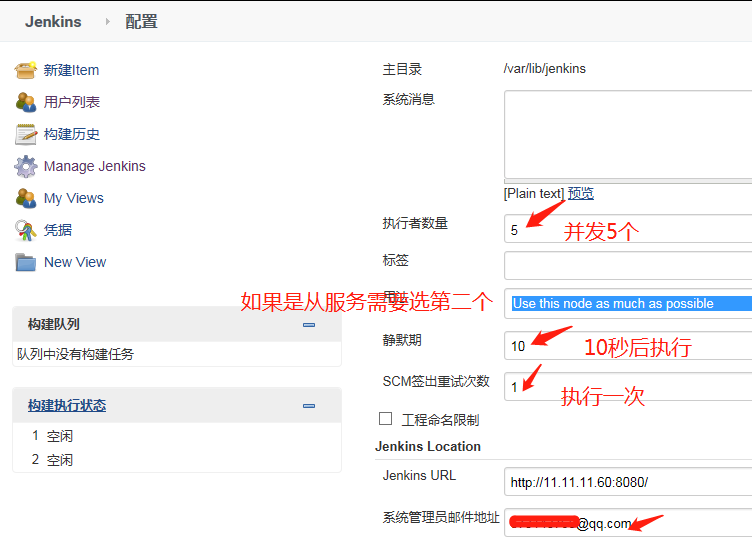Click the 凭据 keys icon
The height and width of the screenshot is (550, 752).
pyautogui.click(x=25, y=230)
